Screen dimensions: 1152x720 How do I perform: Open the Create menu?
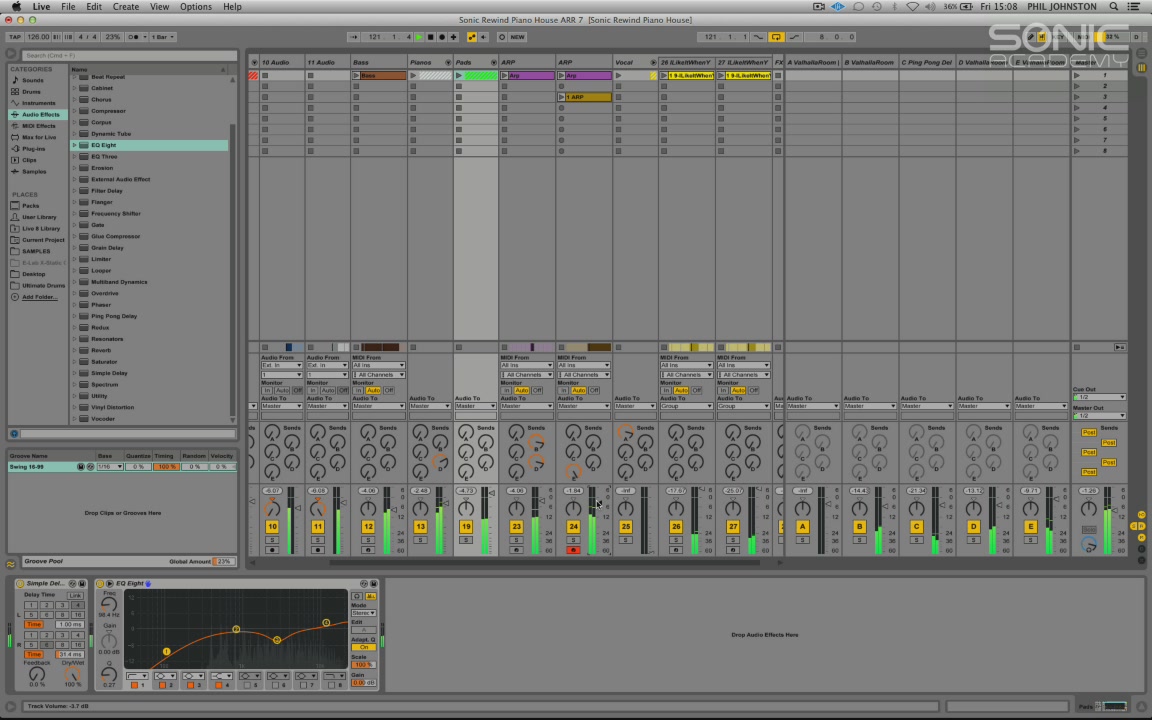pyautogui.click(x=126, y=7)
